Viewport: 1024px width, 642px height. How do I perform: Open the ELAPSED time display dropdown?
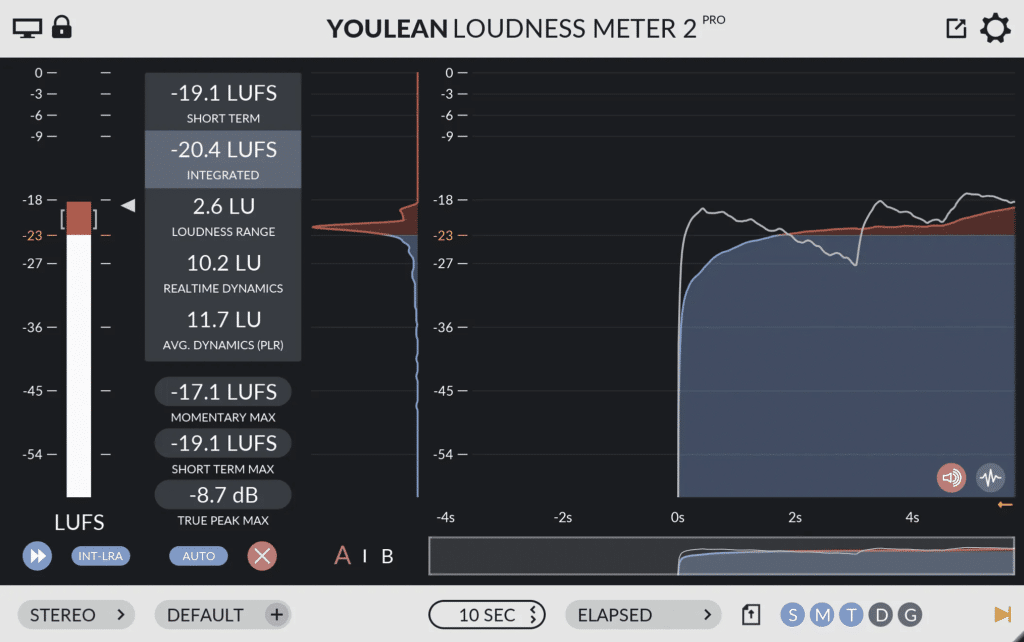(643, 615)
